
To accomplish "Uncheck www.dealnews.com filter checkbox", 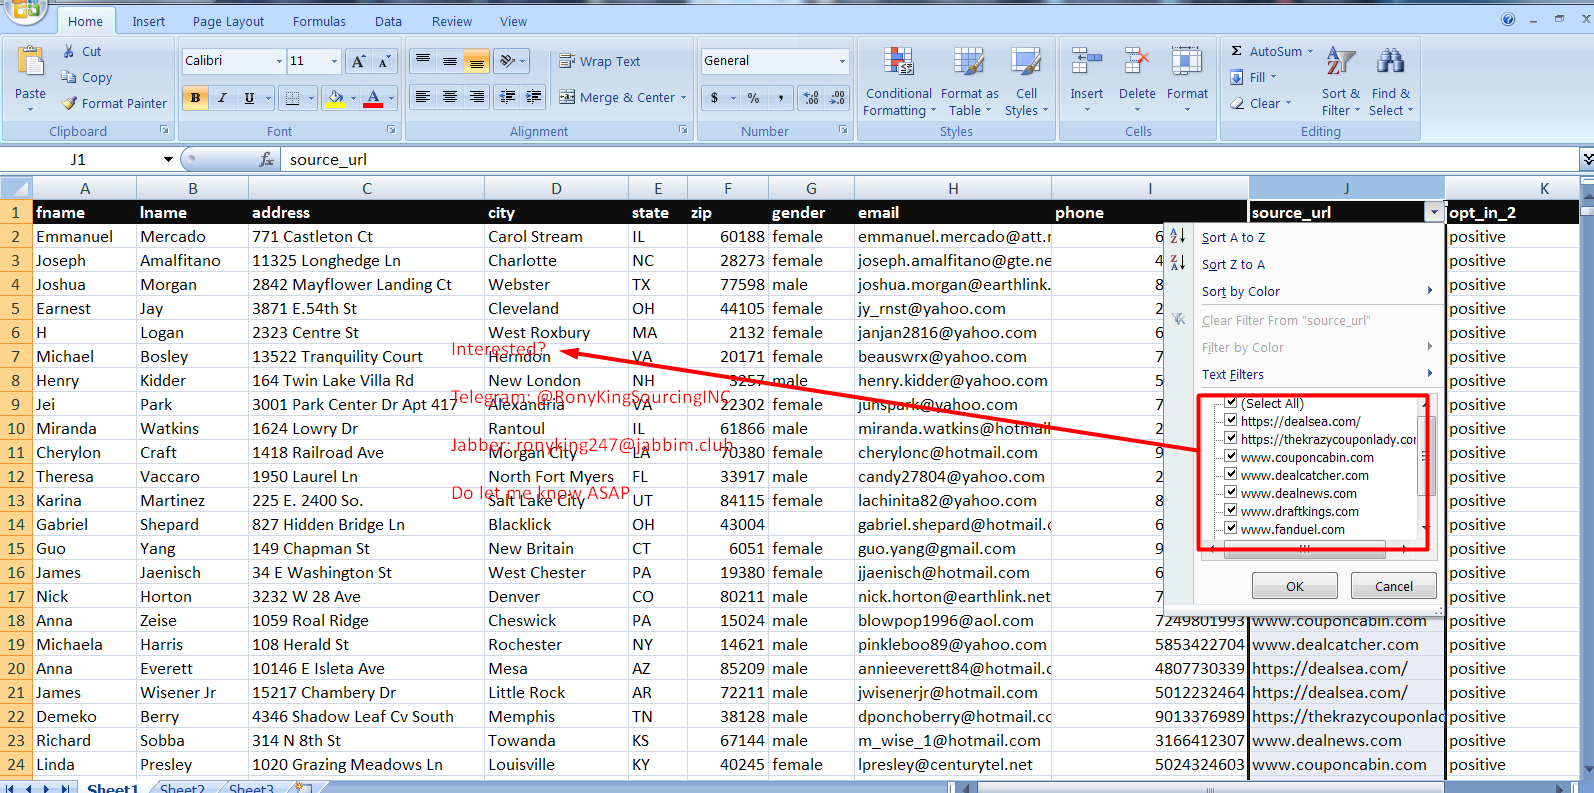I will pos(1231,493).
